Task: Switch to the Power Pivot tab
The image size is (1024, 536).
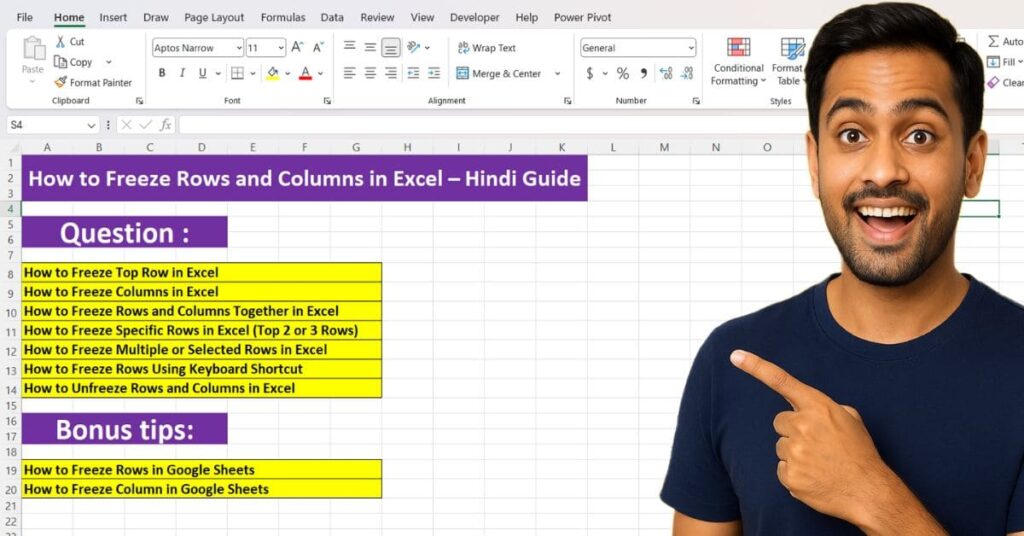Action: click(583, 18)
